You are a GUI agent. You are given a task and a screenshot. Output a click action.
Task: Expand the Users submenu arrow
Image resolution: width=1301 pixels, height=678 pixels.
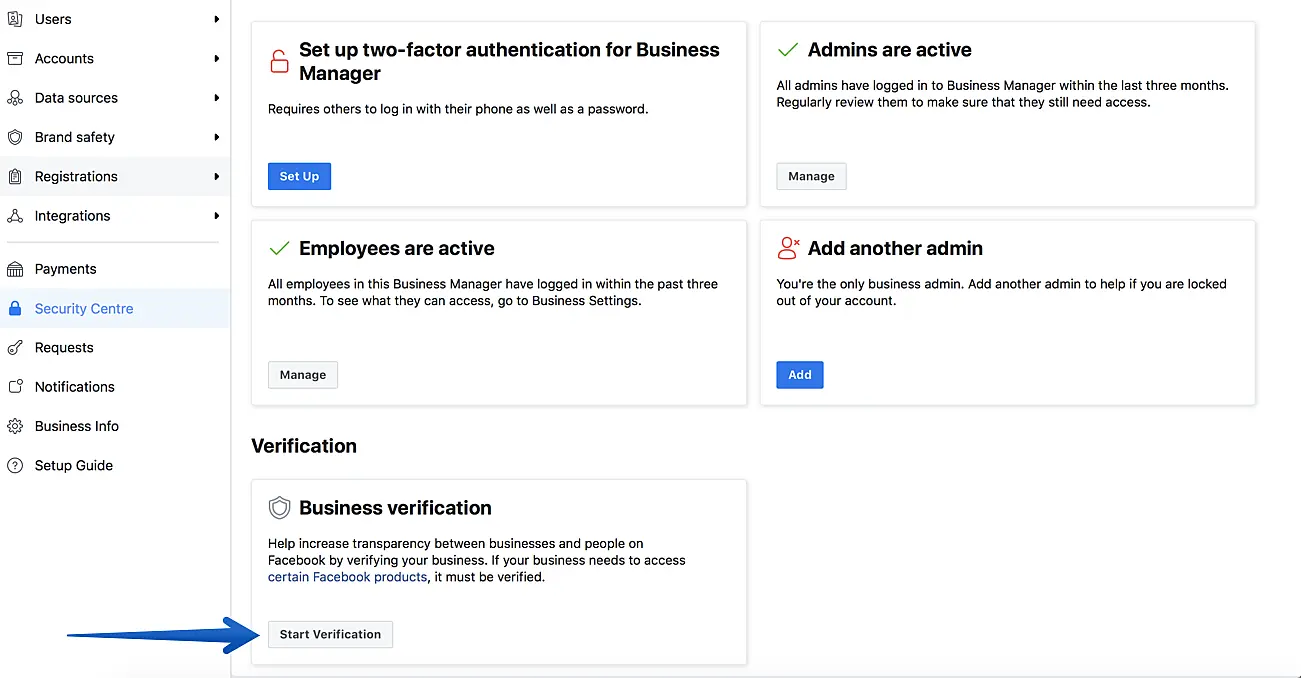pyautogui.click(x=216, y=19)
